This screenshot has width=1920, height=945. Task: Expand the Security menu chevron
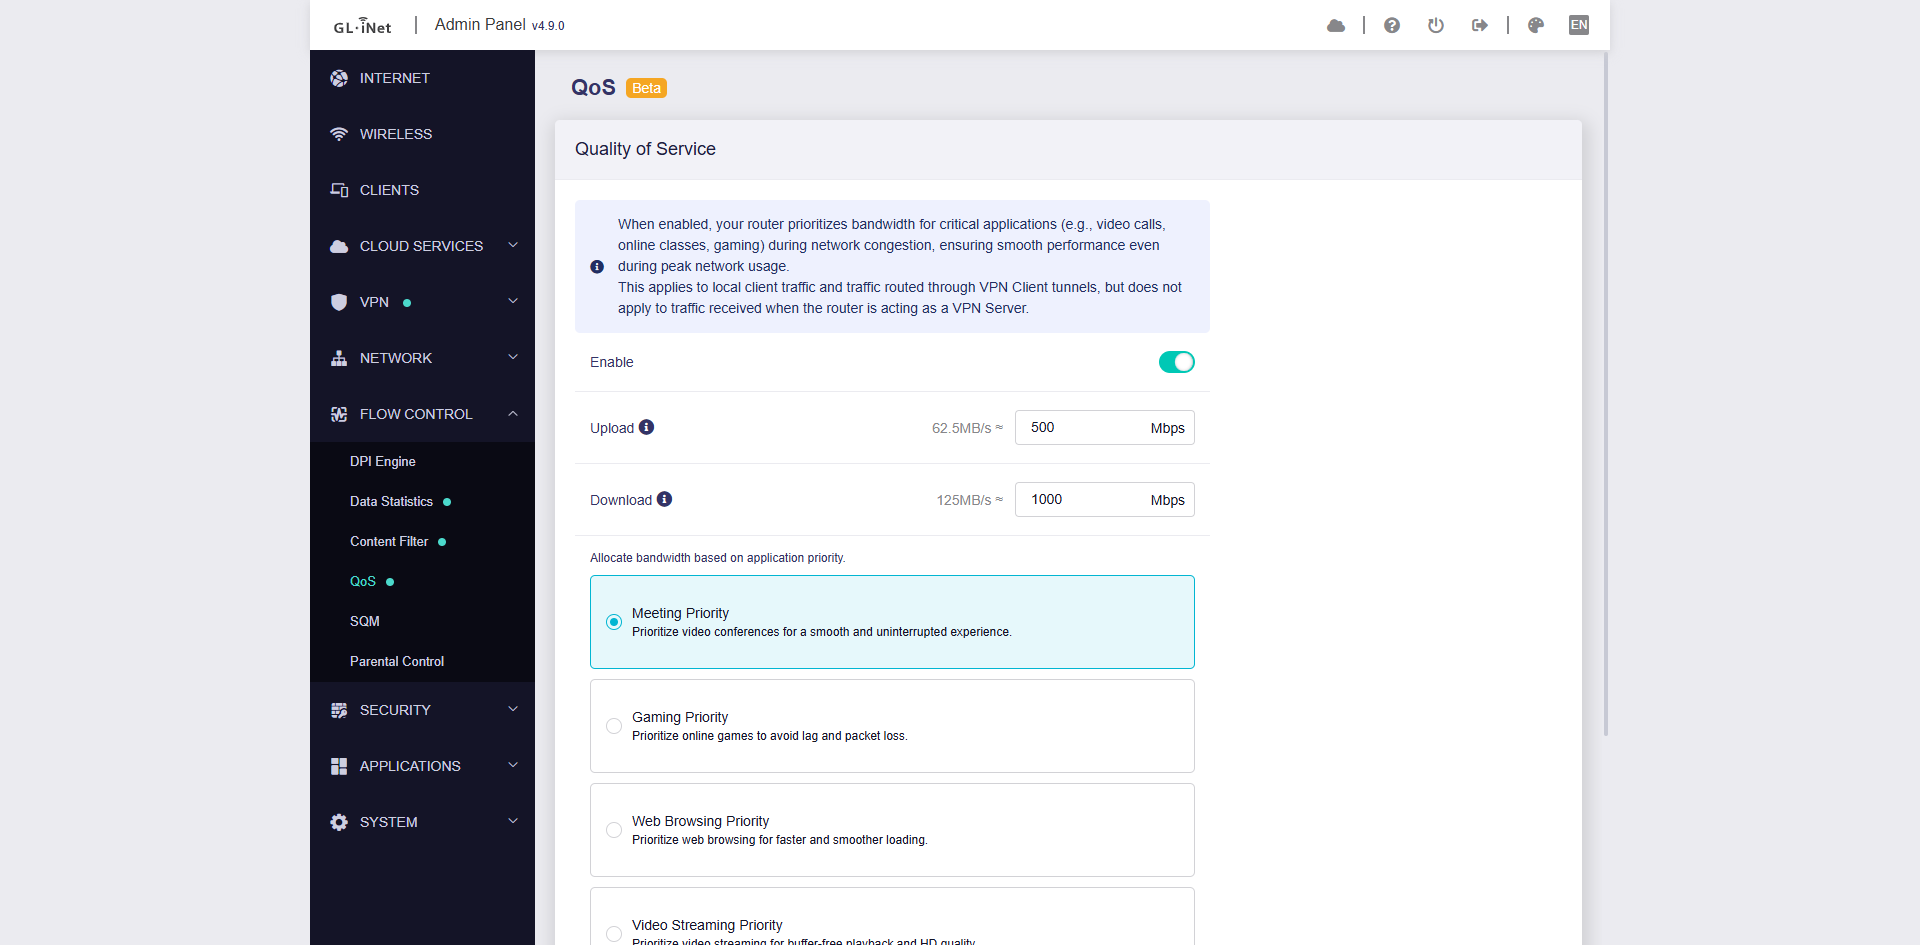(513, 709)
